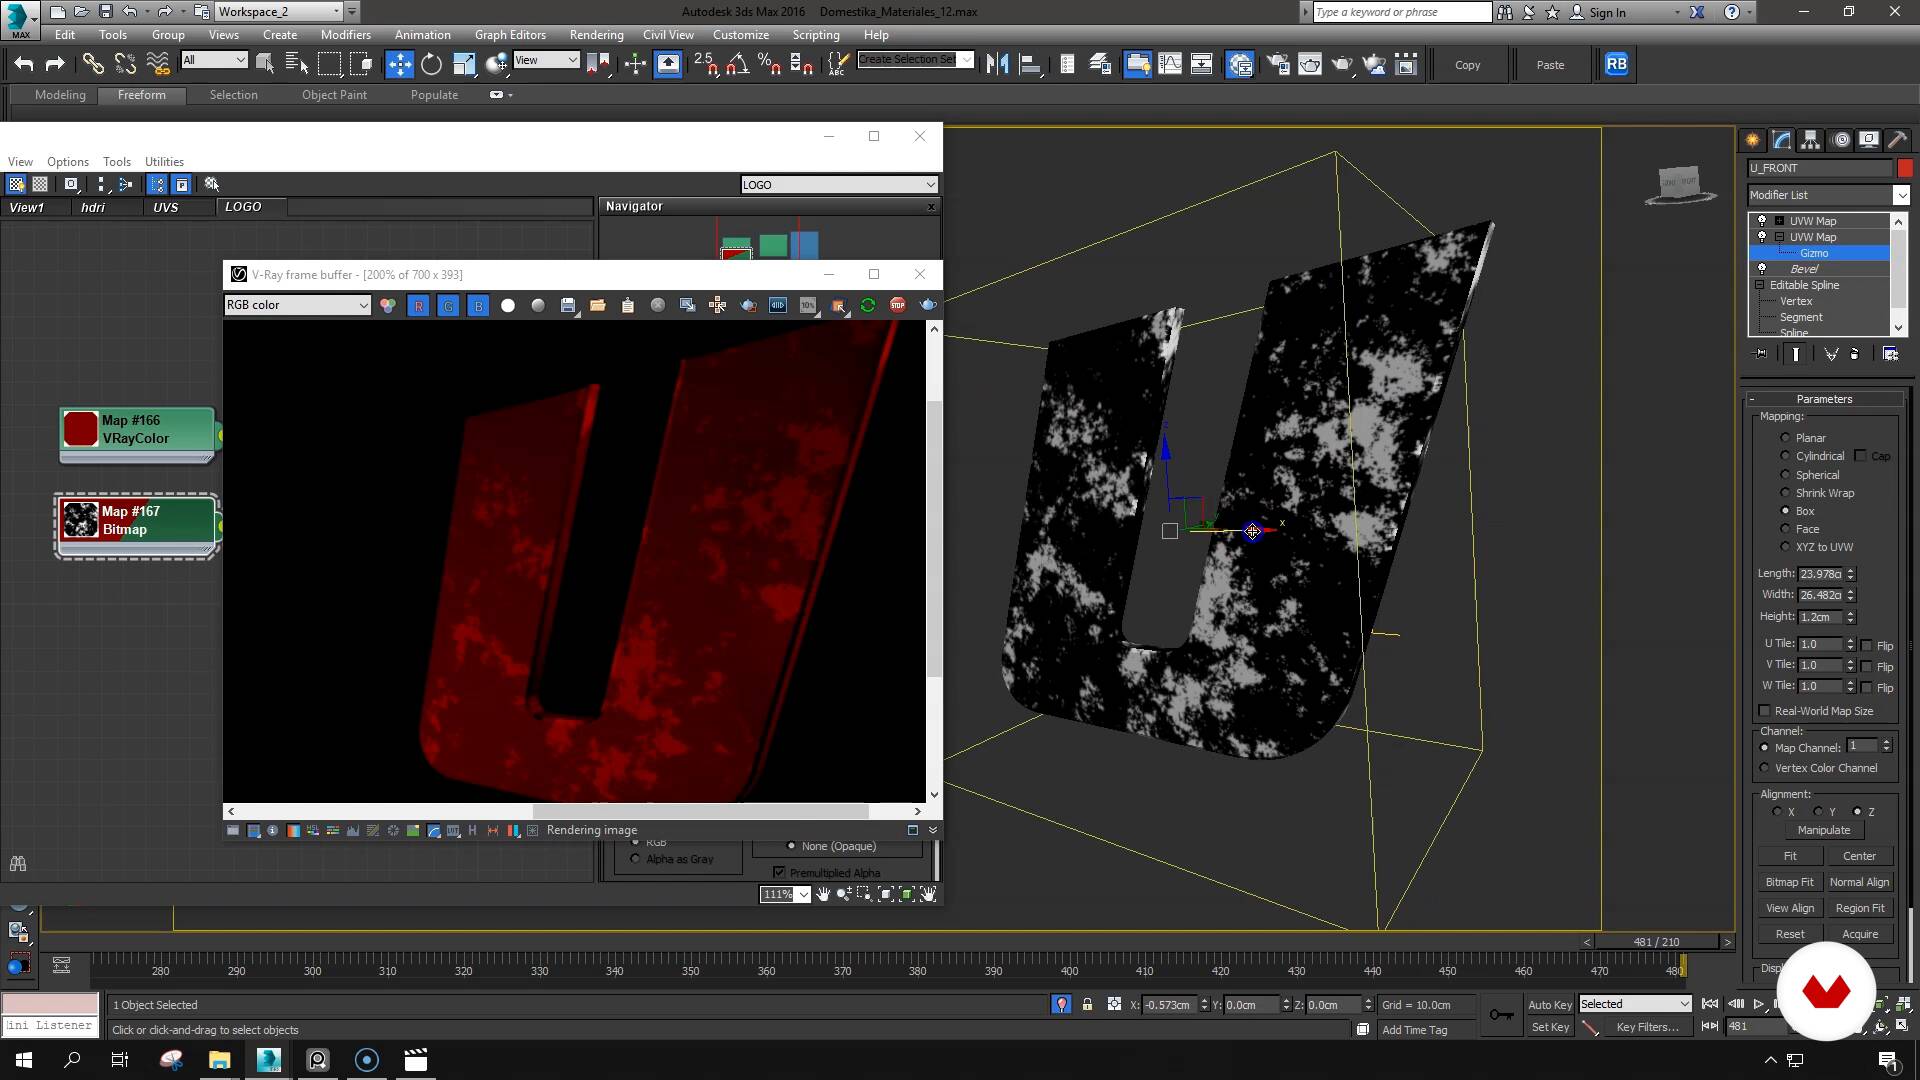Screen dimensions: 1920x1080
Task: Open the Hierarchy tab in command panel
Action: (1810, 140)
